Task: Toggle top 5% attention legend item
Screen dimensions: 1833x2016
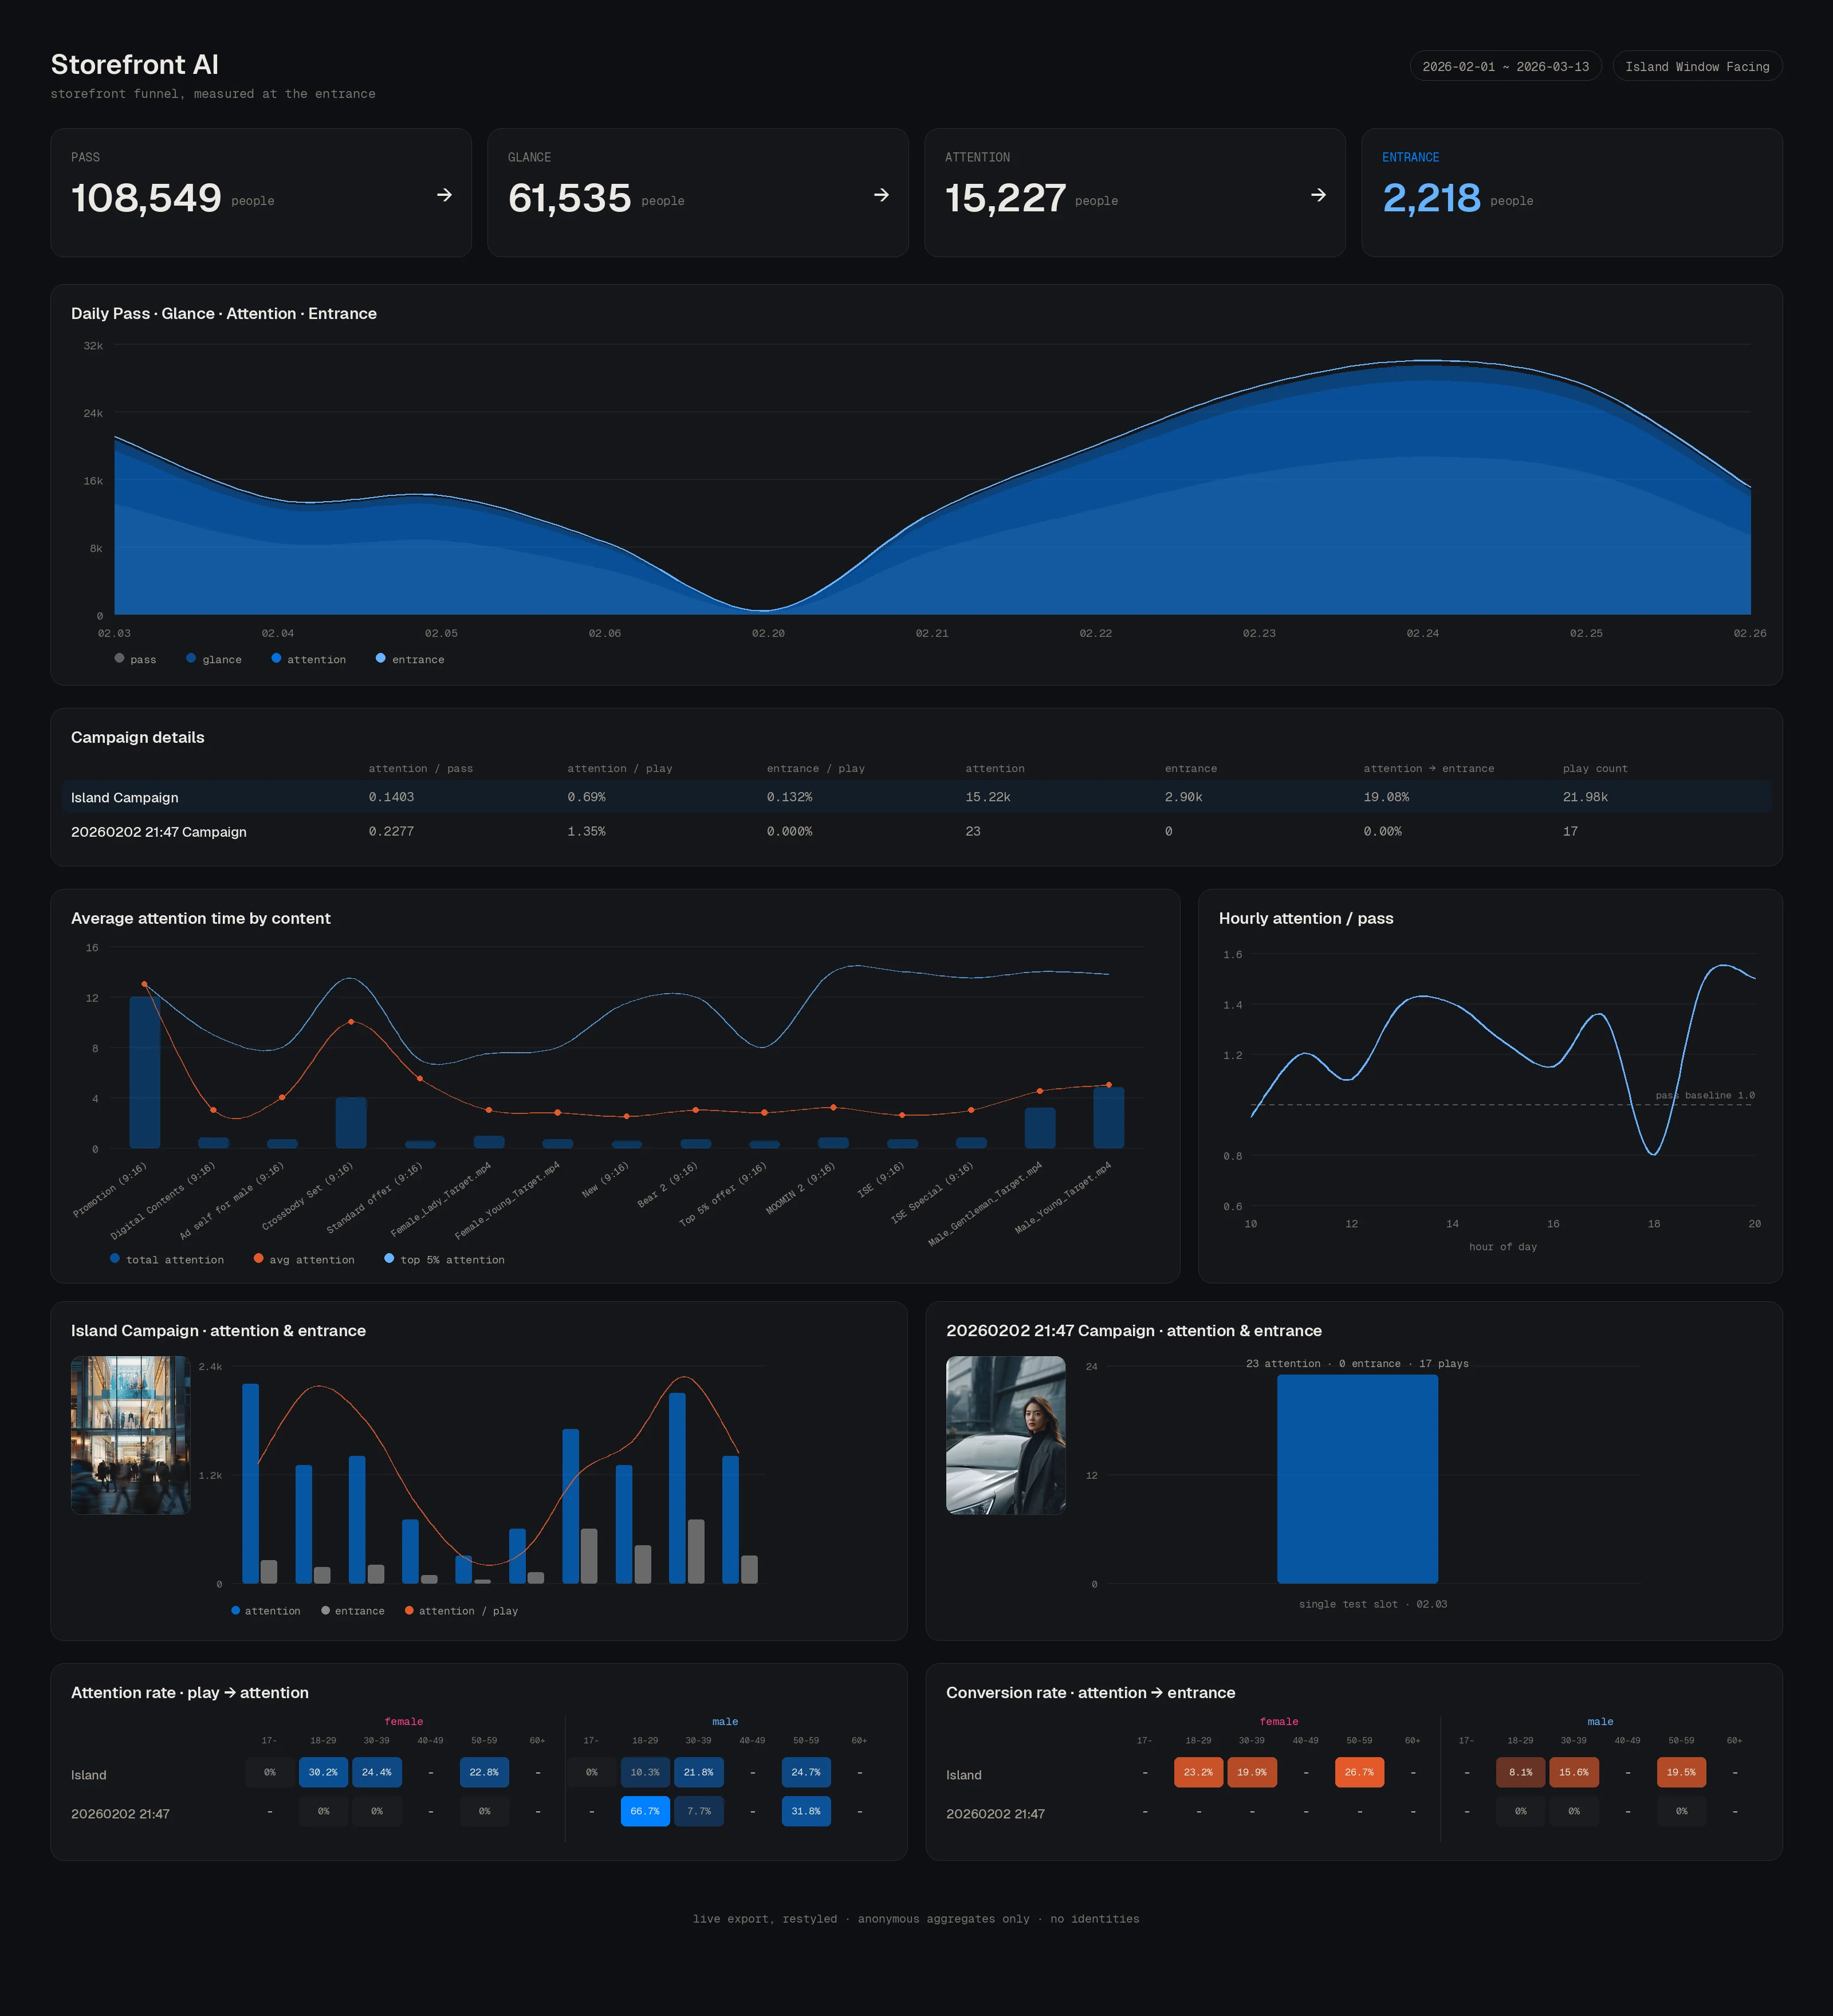Action: 444,1259
